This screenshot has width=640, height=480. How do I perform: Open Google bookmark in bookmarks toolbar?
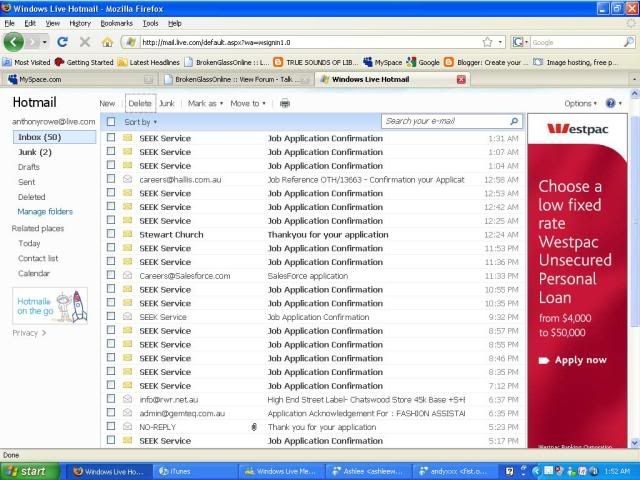[x=423, y=62]
